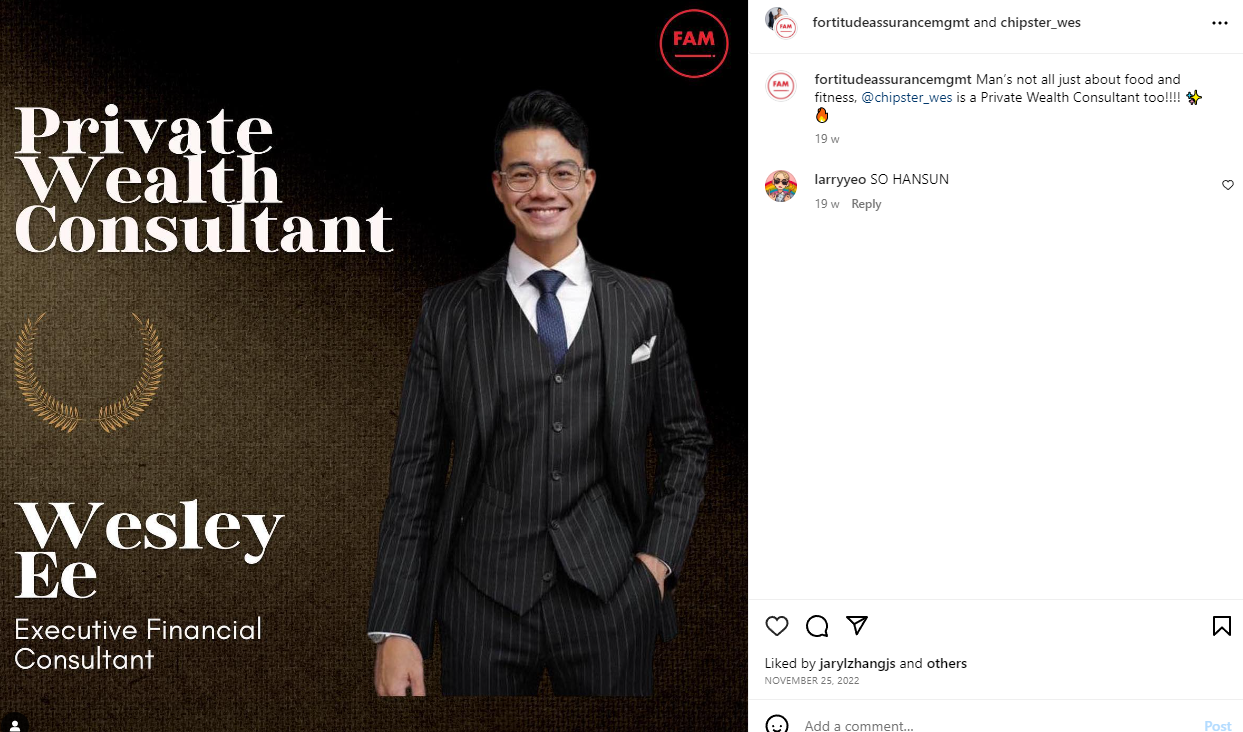The height and width of the screenshot is (732, 1243).
Task: Reply to larryyeo's comment
Action: click(866, 204)
